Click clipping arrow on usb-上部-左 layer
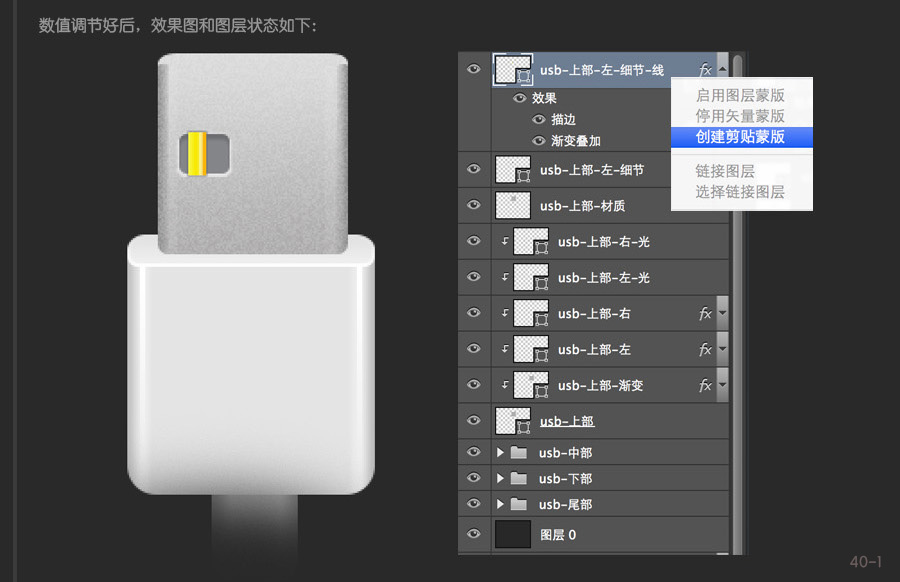Image resolution: width=900 pixels, height=582 pixels. pos(505,348)
